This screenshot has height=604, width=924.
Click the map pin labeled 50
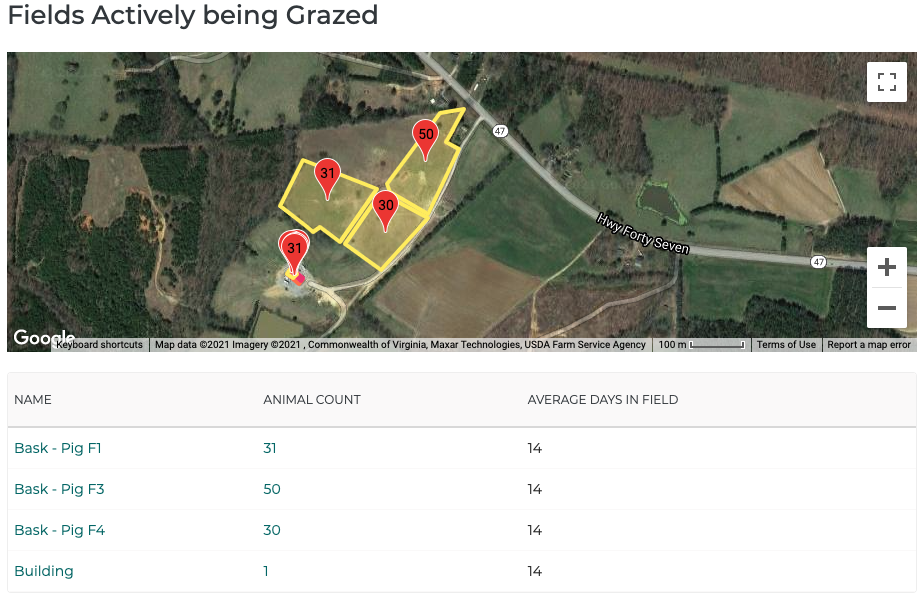[x=426, y=136]
